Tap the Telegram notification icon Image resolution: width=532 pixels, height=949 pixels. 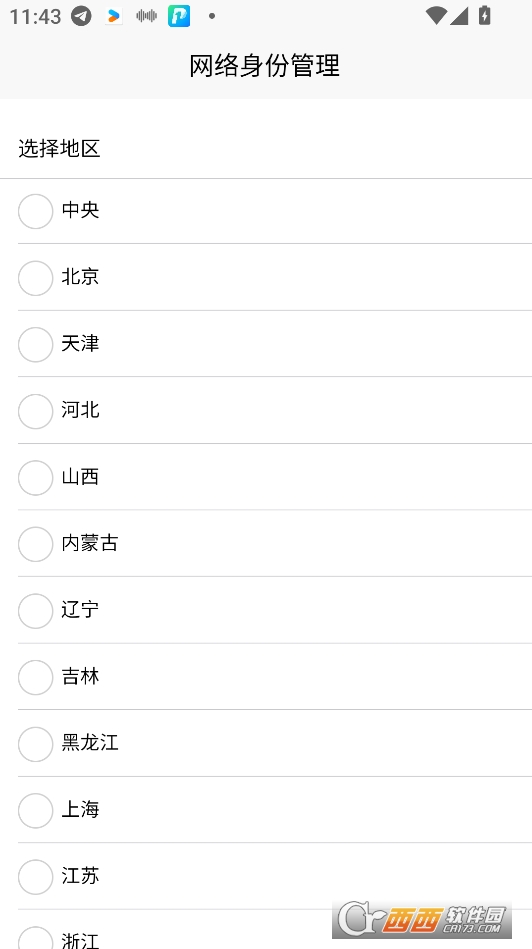pos(81,16)
